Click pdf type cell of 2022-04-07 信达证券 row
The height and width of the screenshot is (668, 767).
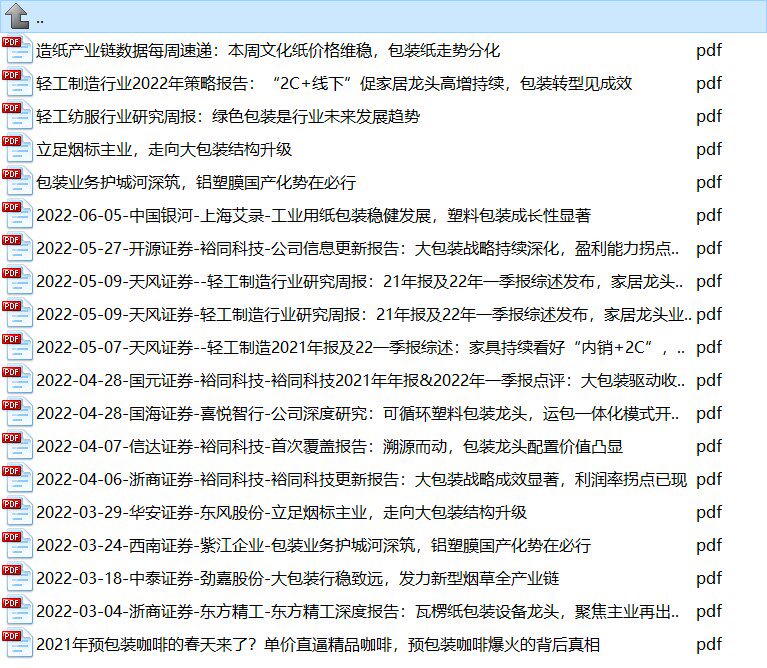pyautogui.click(x=709, y=446)
